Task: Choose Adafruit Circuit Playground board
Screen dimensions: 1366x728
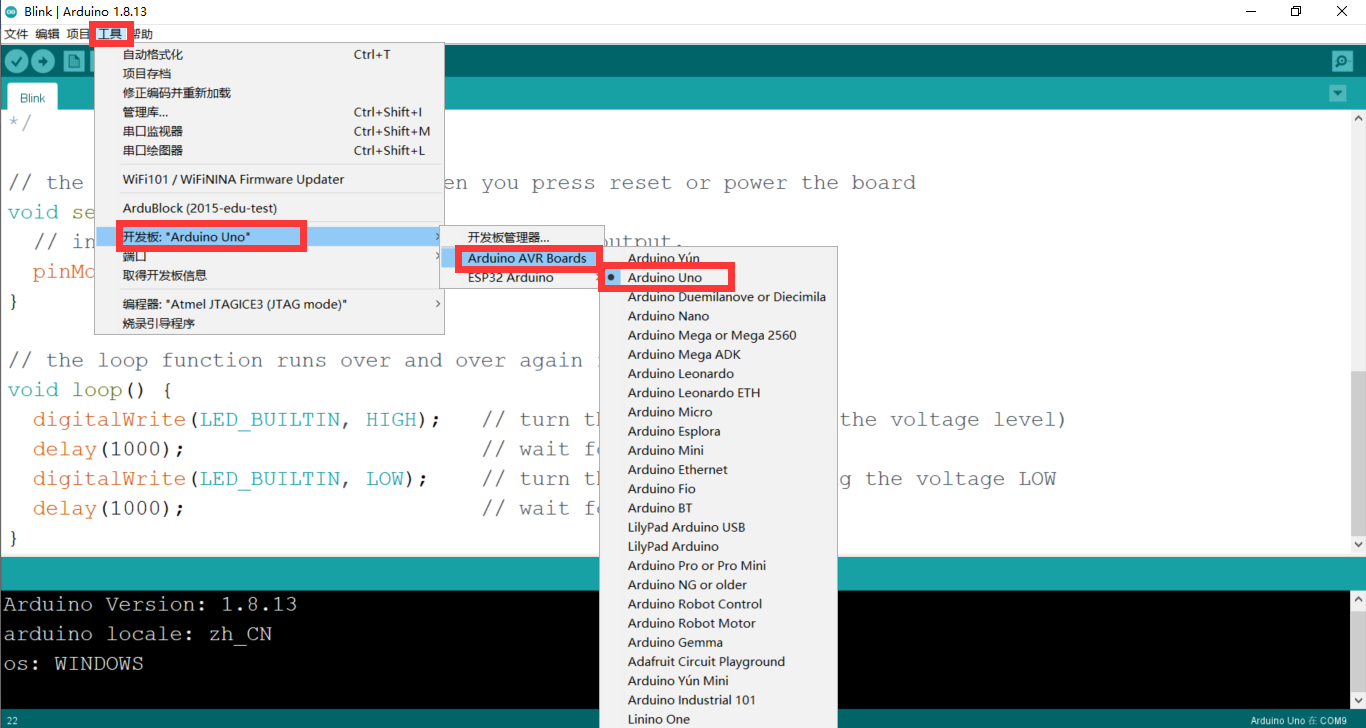Action: (x=718, y=662)
